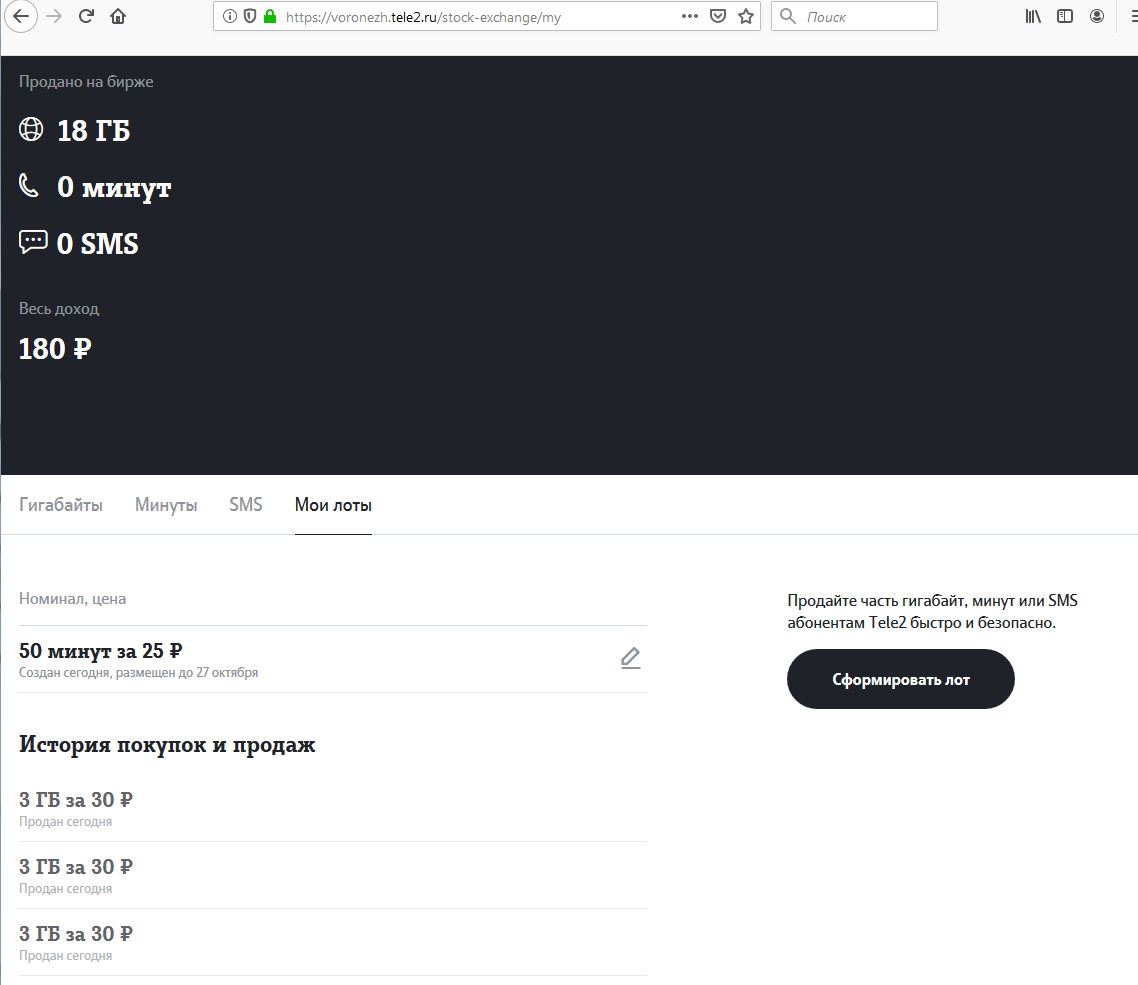
Task: Bookmark this page with star icon
Action: click(x=745, y=16)
